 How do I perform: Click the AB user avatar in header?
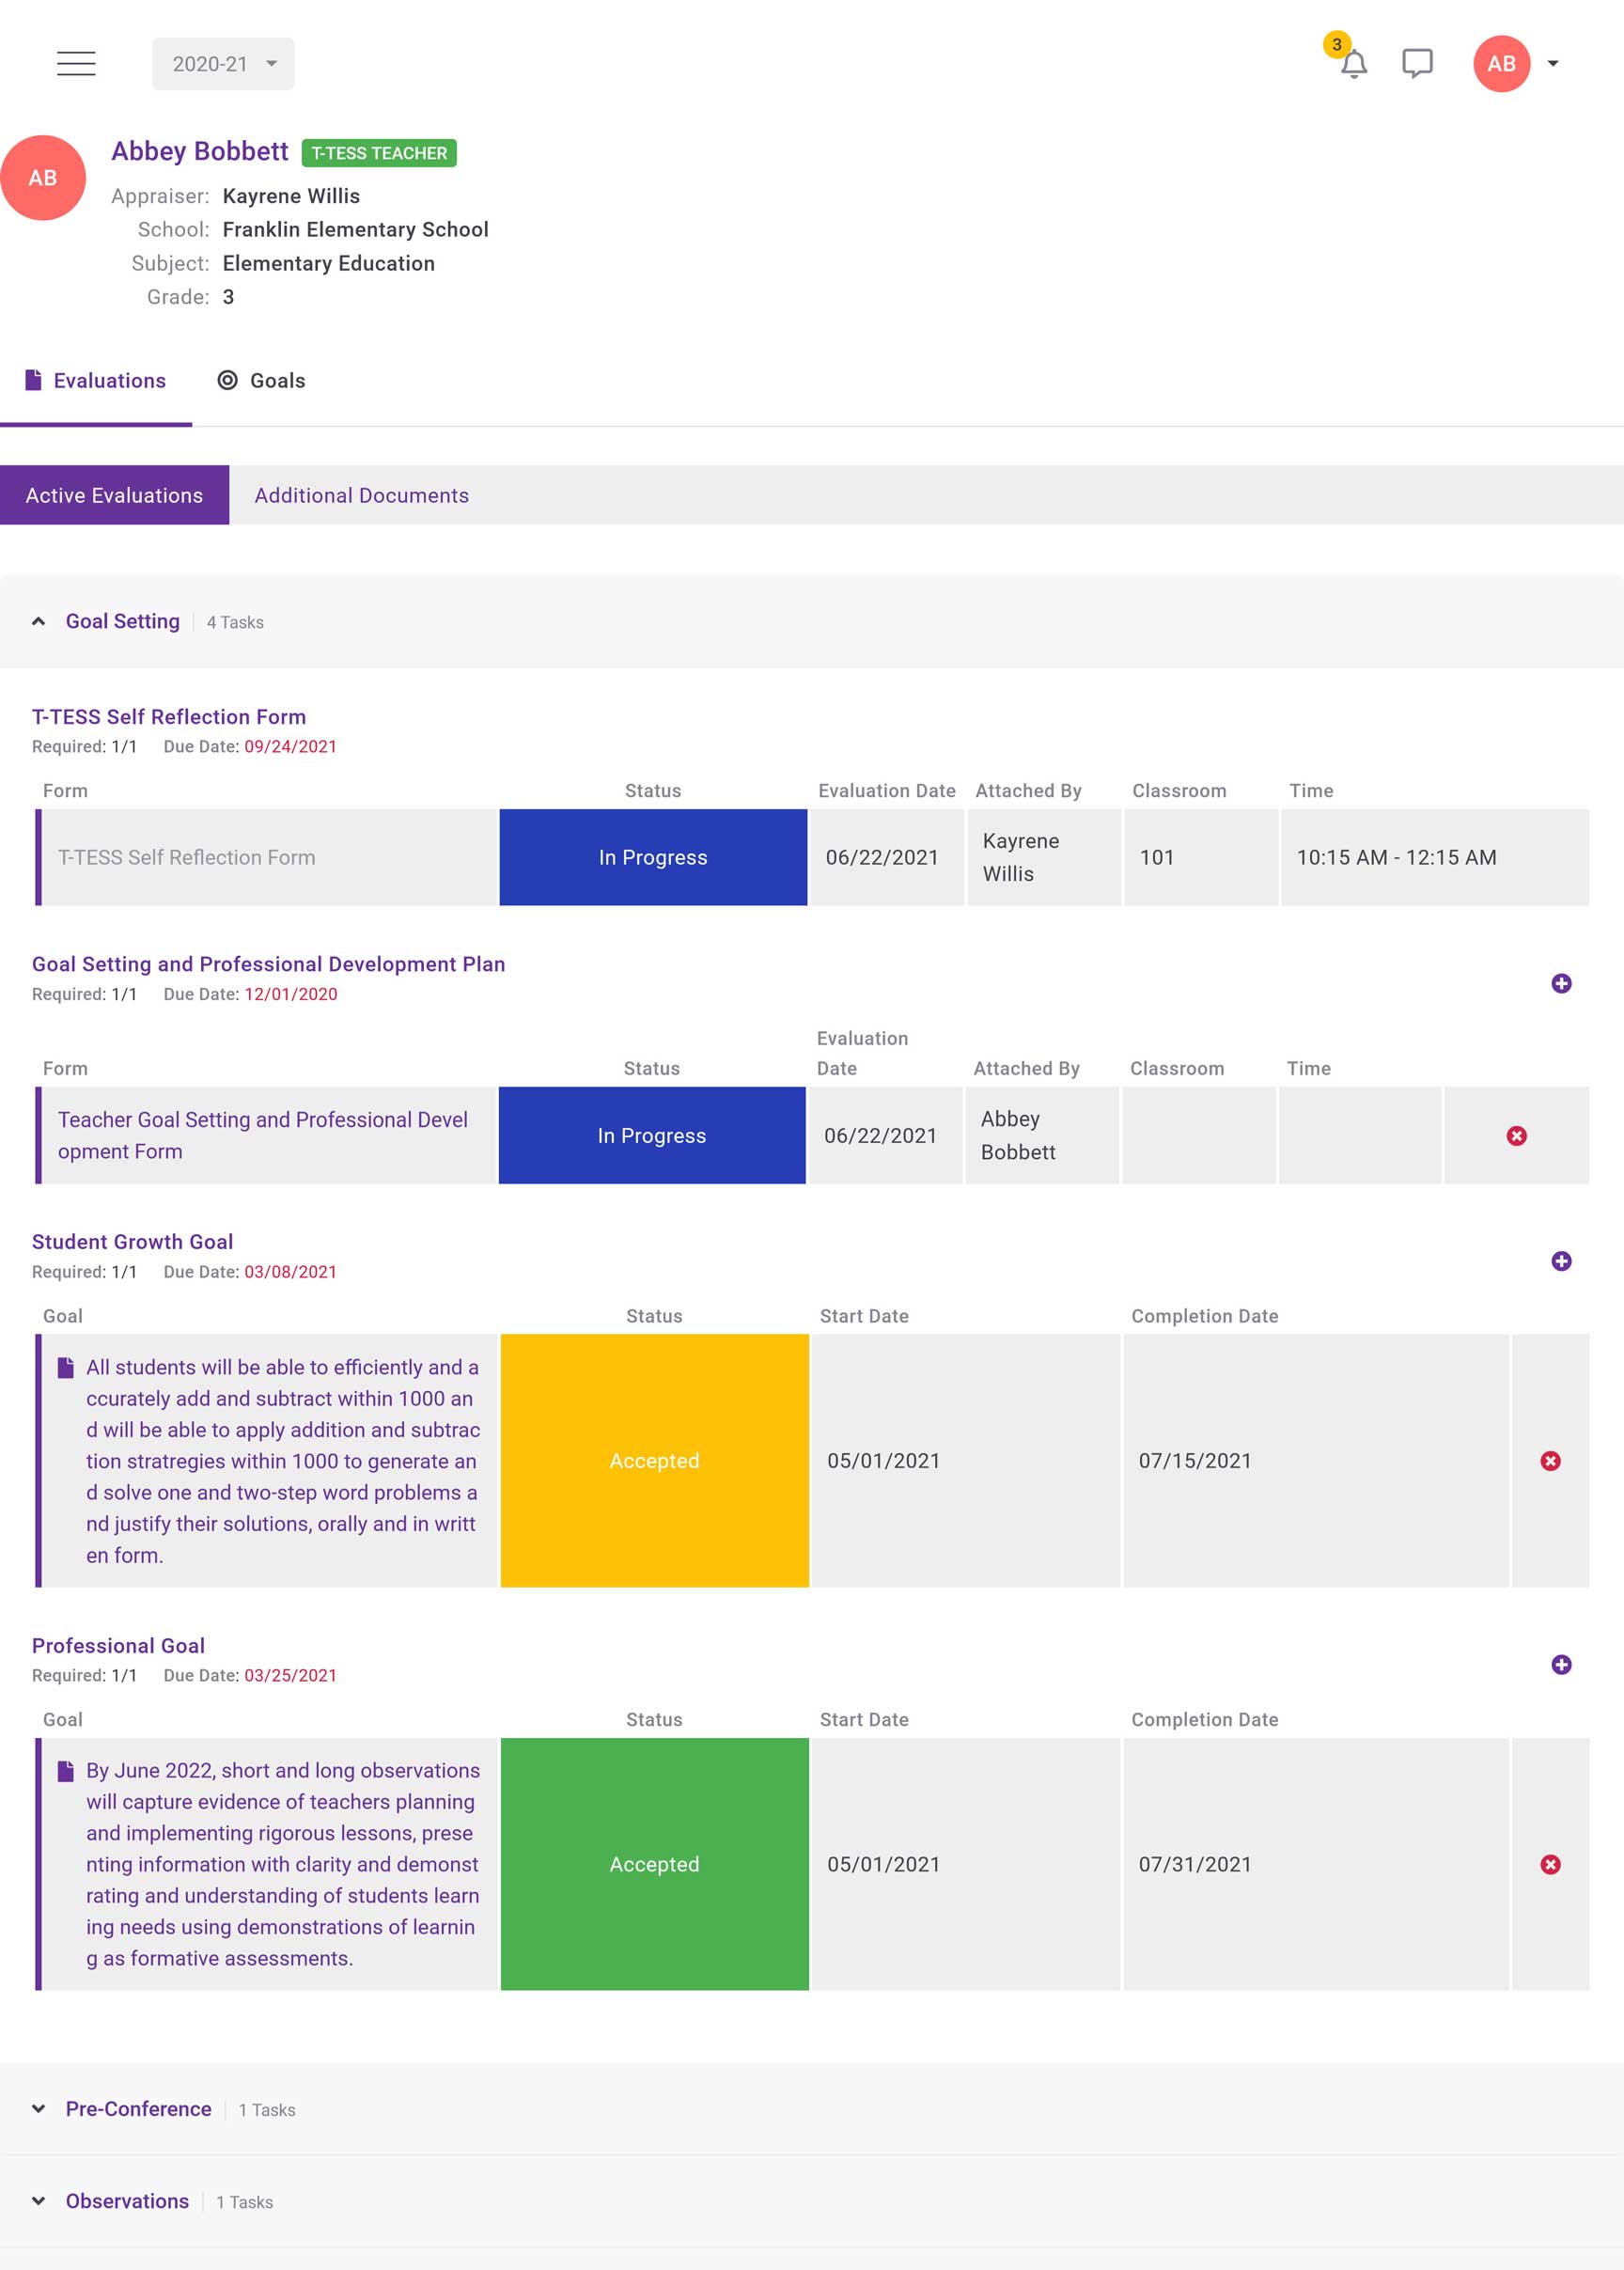tap(1501, 64)
